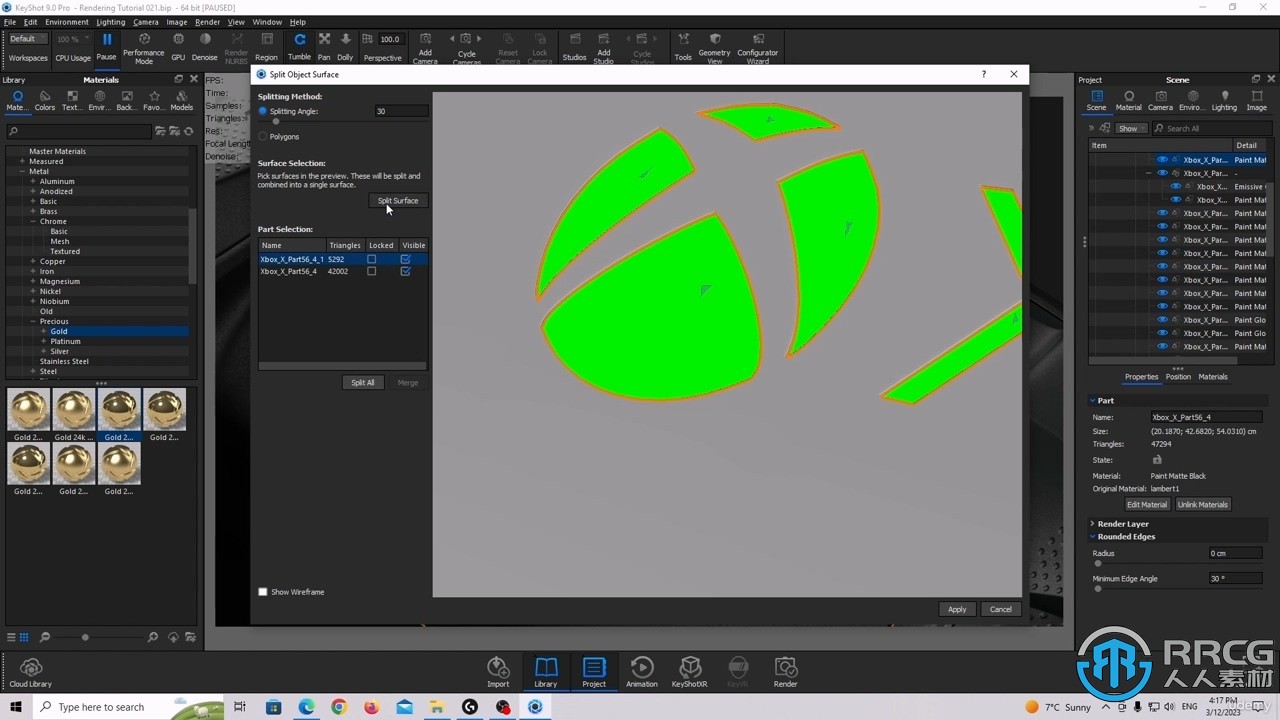Pause the real-time render
Viewport: 1280px width, 720px height.
pos(106,46)
